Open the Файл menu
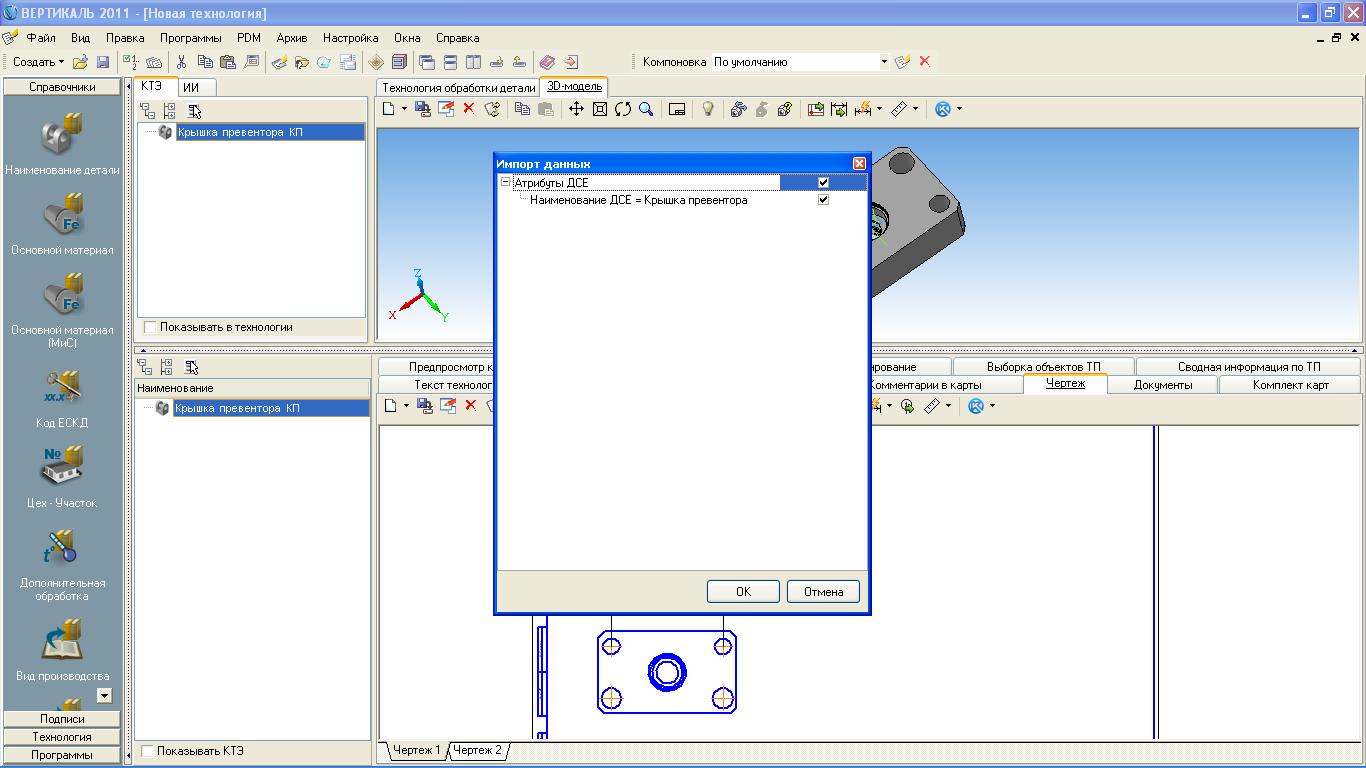This screenshot has height=768, width=1366. coord(41,38)
